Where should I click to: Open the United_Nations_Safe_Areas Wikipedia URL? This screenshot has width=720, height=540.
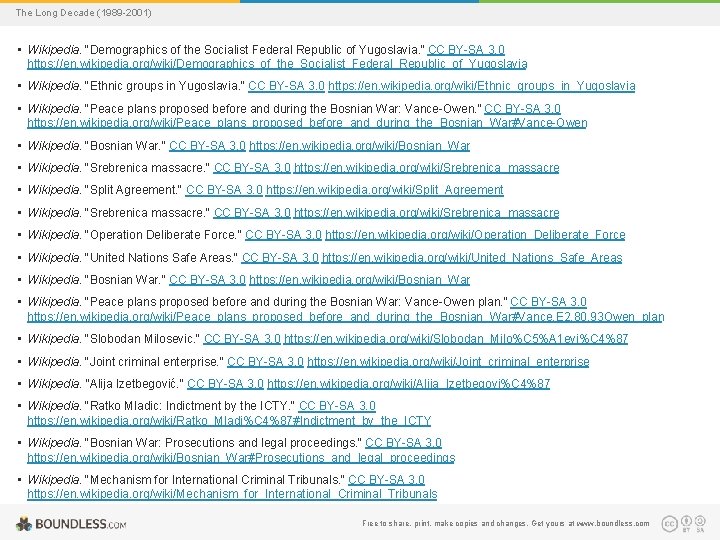(472, 258)
